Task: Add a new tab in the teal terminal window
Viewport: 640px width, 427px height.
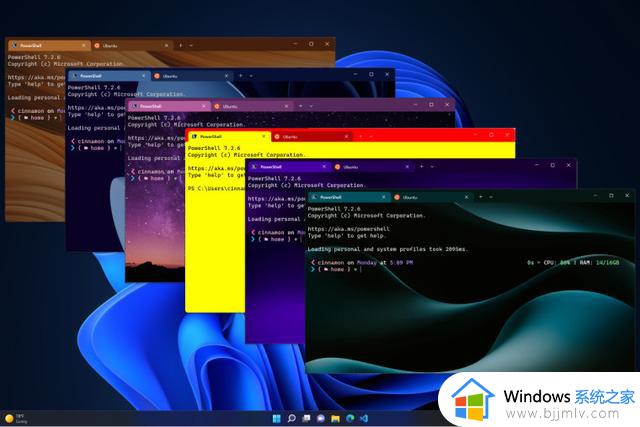Action: coord(481,197)
